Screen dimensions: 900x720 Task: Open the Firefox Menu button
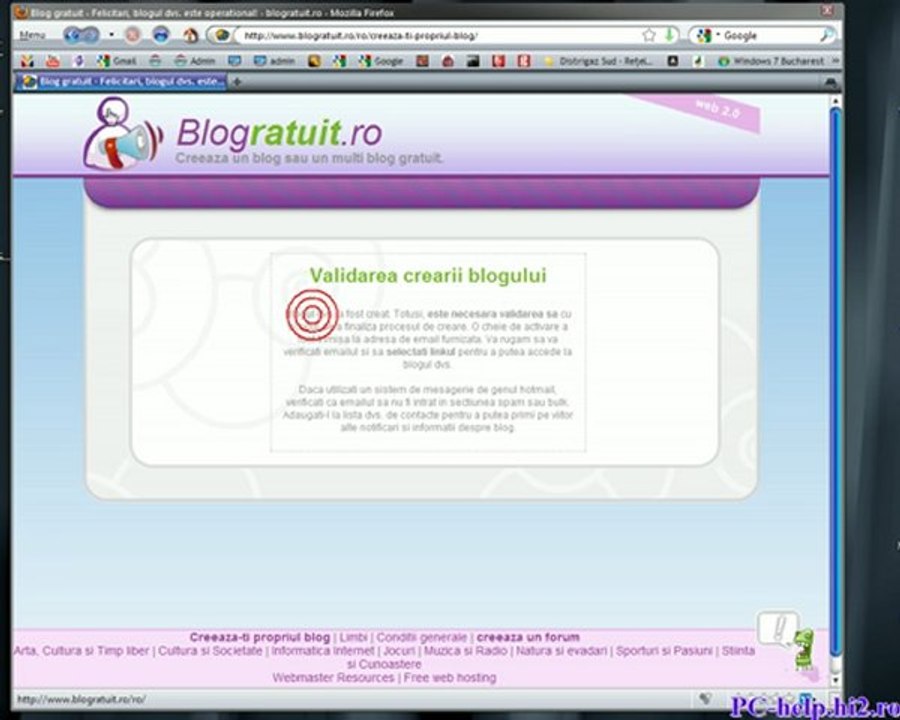pyautogui.click(x=32, y=36)
